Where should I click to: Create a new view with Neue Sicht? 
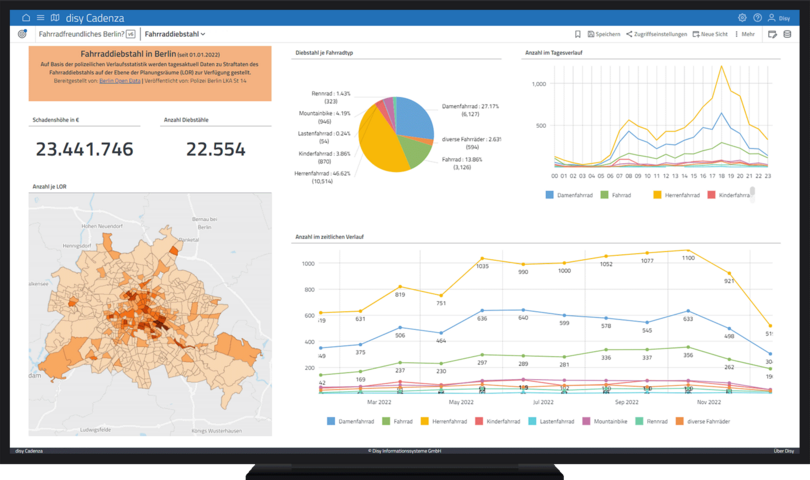[x=710, y=34]
